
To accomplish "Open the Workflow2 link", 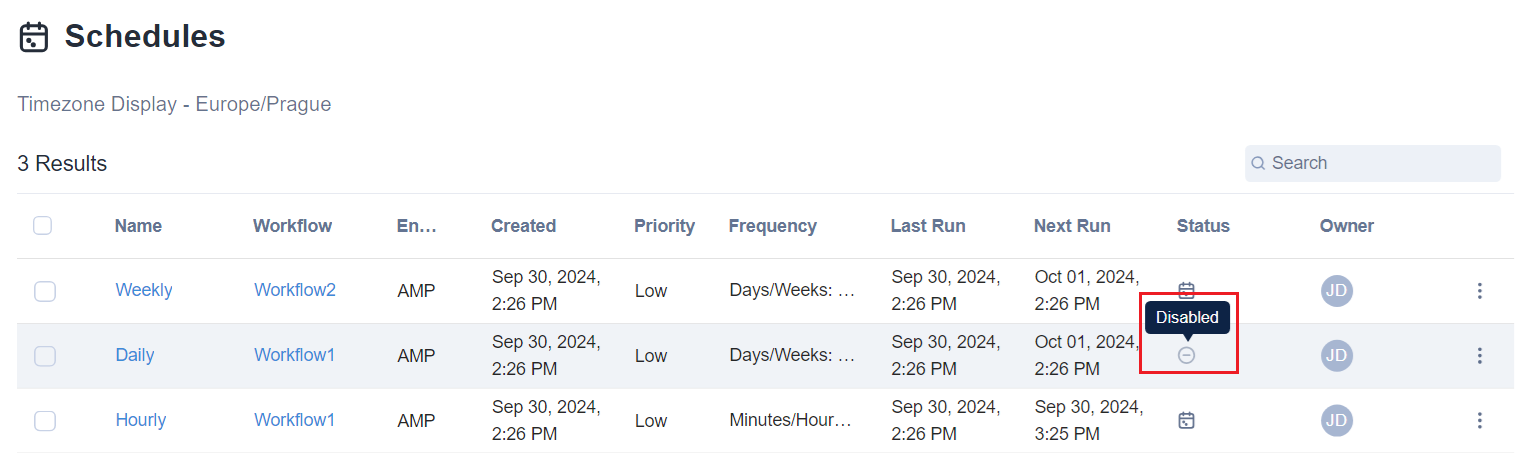I will pos(295,290).
